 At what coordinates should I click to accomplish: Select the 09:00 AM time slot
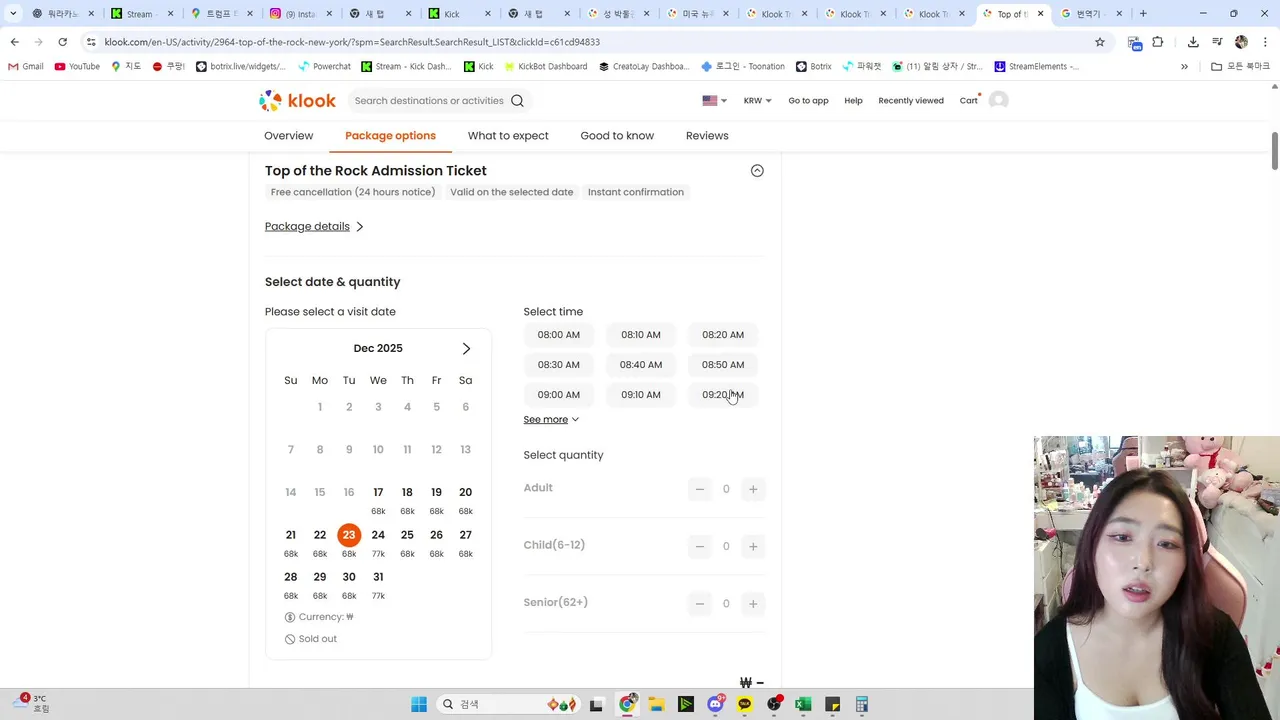(558, 395)
